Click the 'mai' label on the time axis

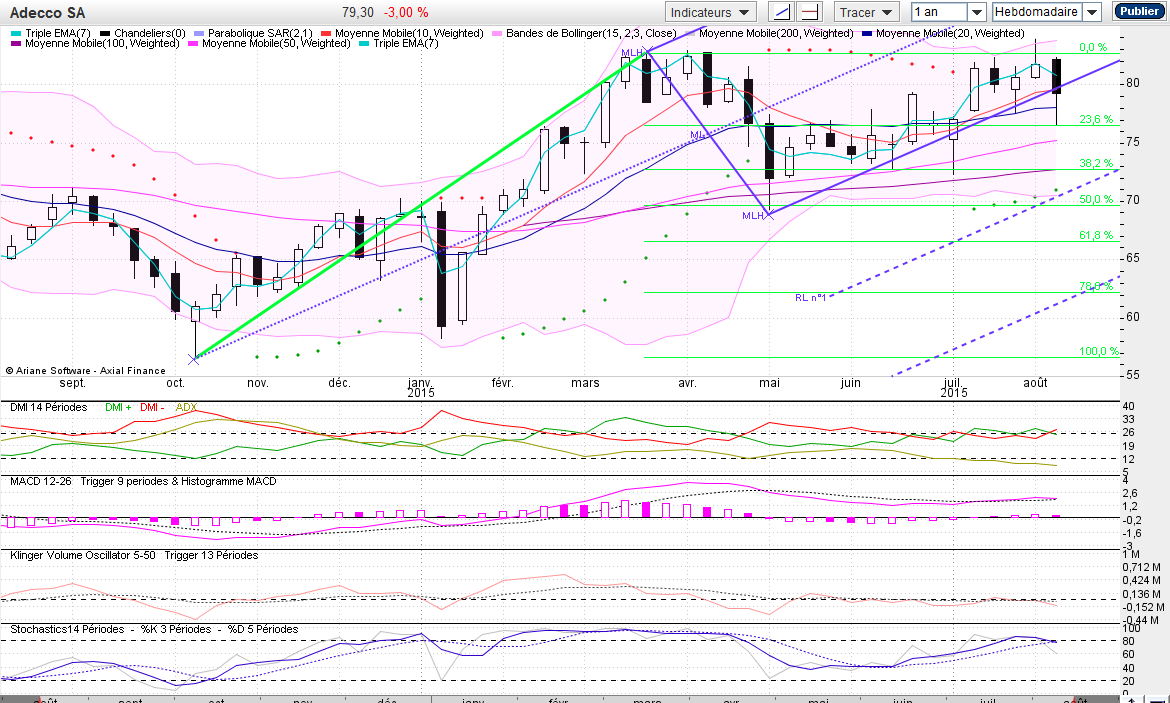769,383
